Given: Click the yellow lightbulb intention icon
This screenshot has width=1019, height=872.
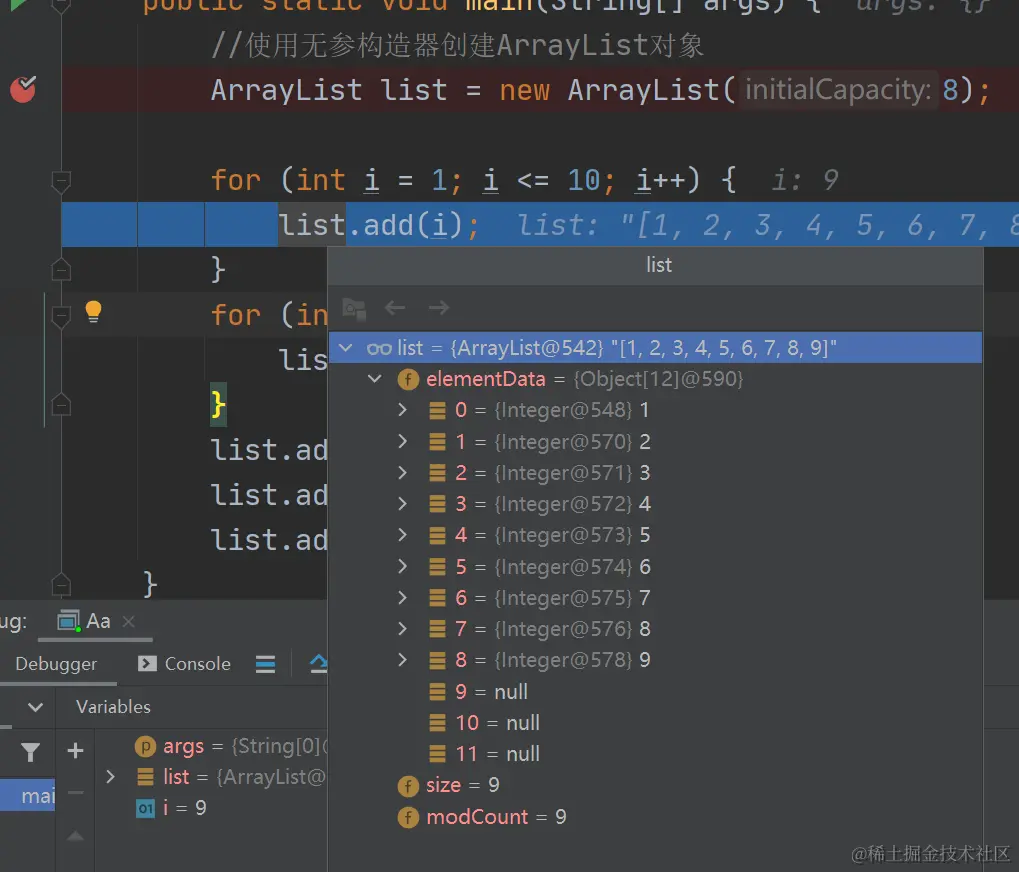Looking at the screenshot, I should [x=94, y=311].
